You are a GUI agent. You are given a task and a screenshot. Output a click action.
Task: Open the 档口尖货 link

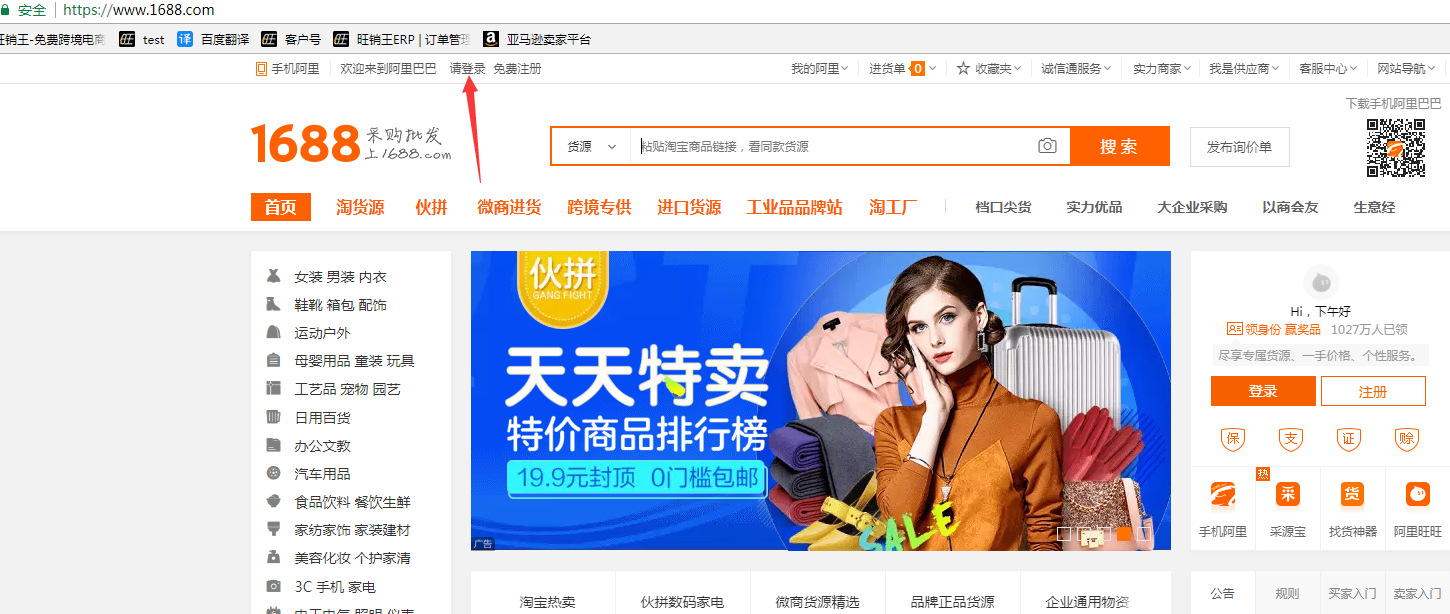(x=1003, y=207)
